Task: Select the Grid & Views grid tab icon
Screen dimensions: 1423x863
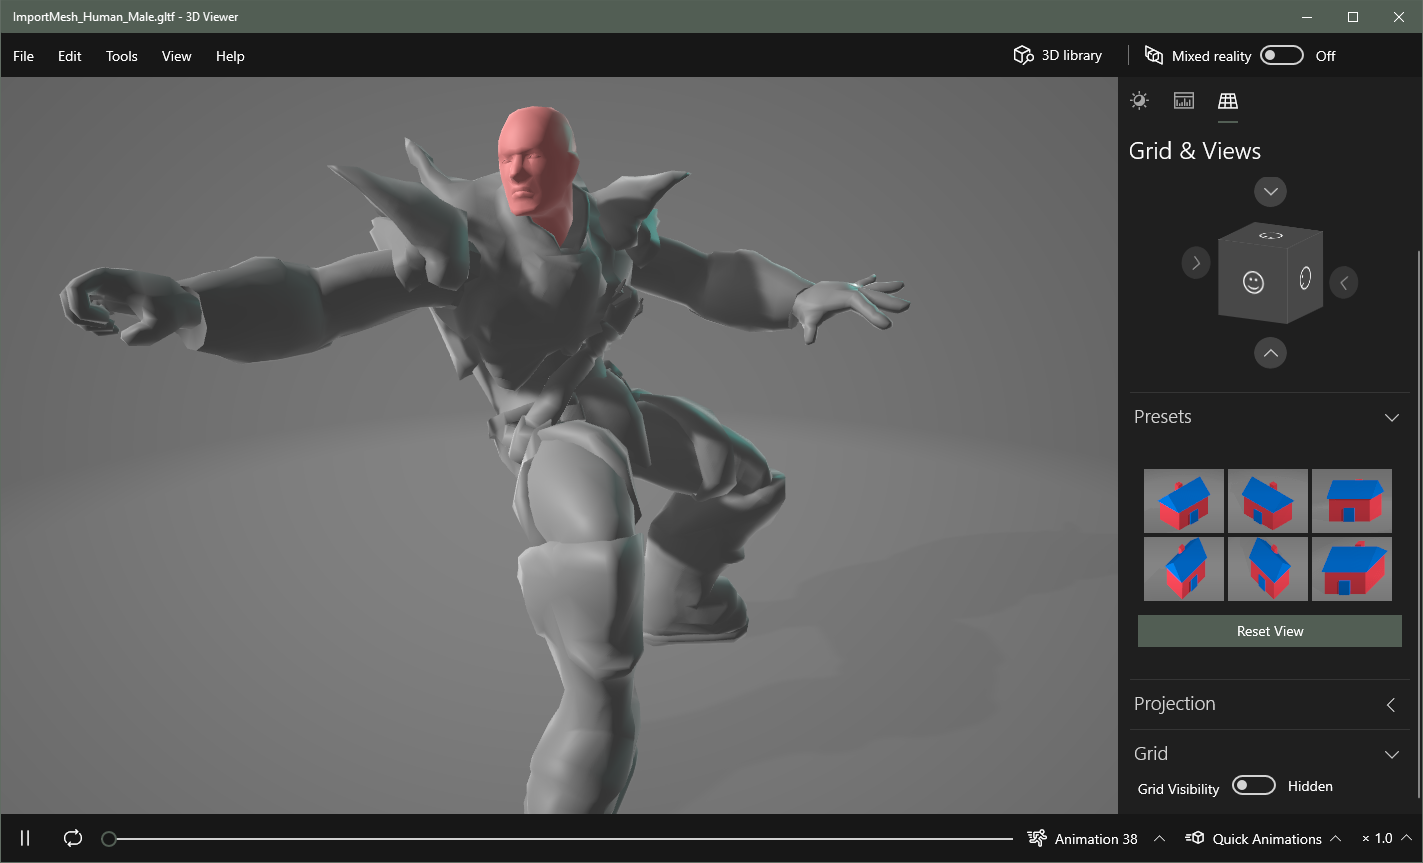Action: pos(1228,100)
